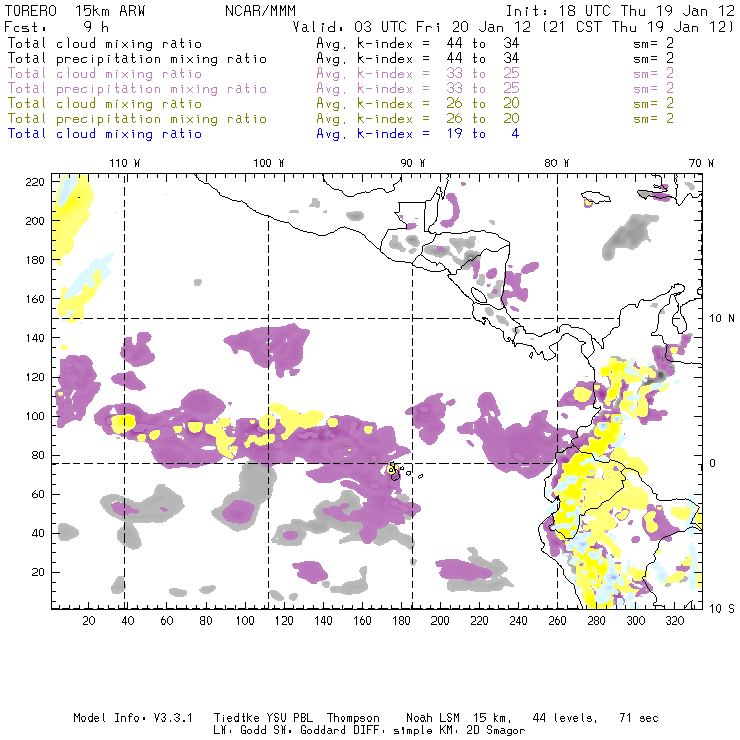Select the "80 W" longitude label
Viewport: 740px width, 740px height.
click(x=557, y=163)
